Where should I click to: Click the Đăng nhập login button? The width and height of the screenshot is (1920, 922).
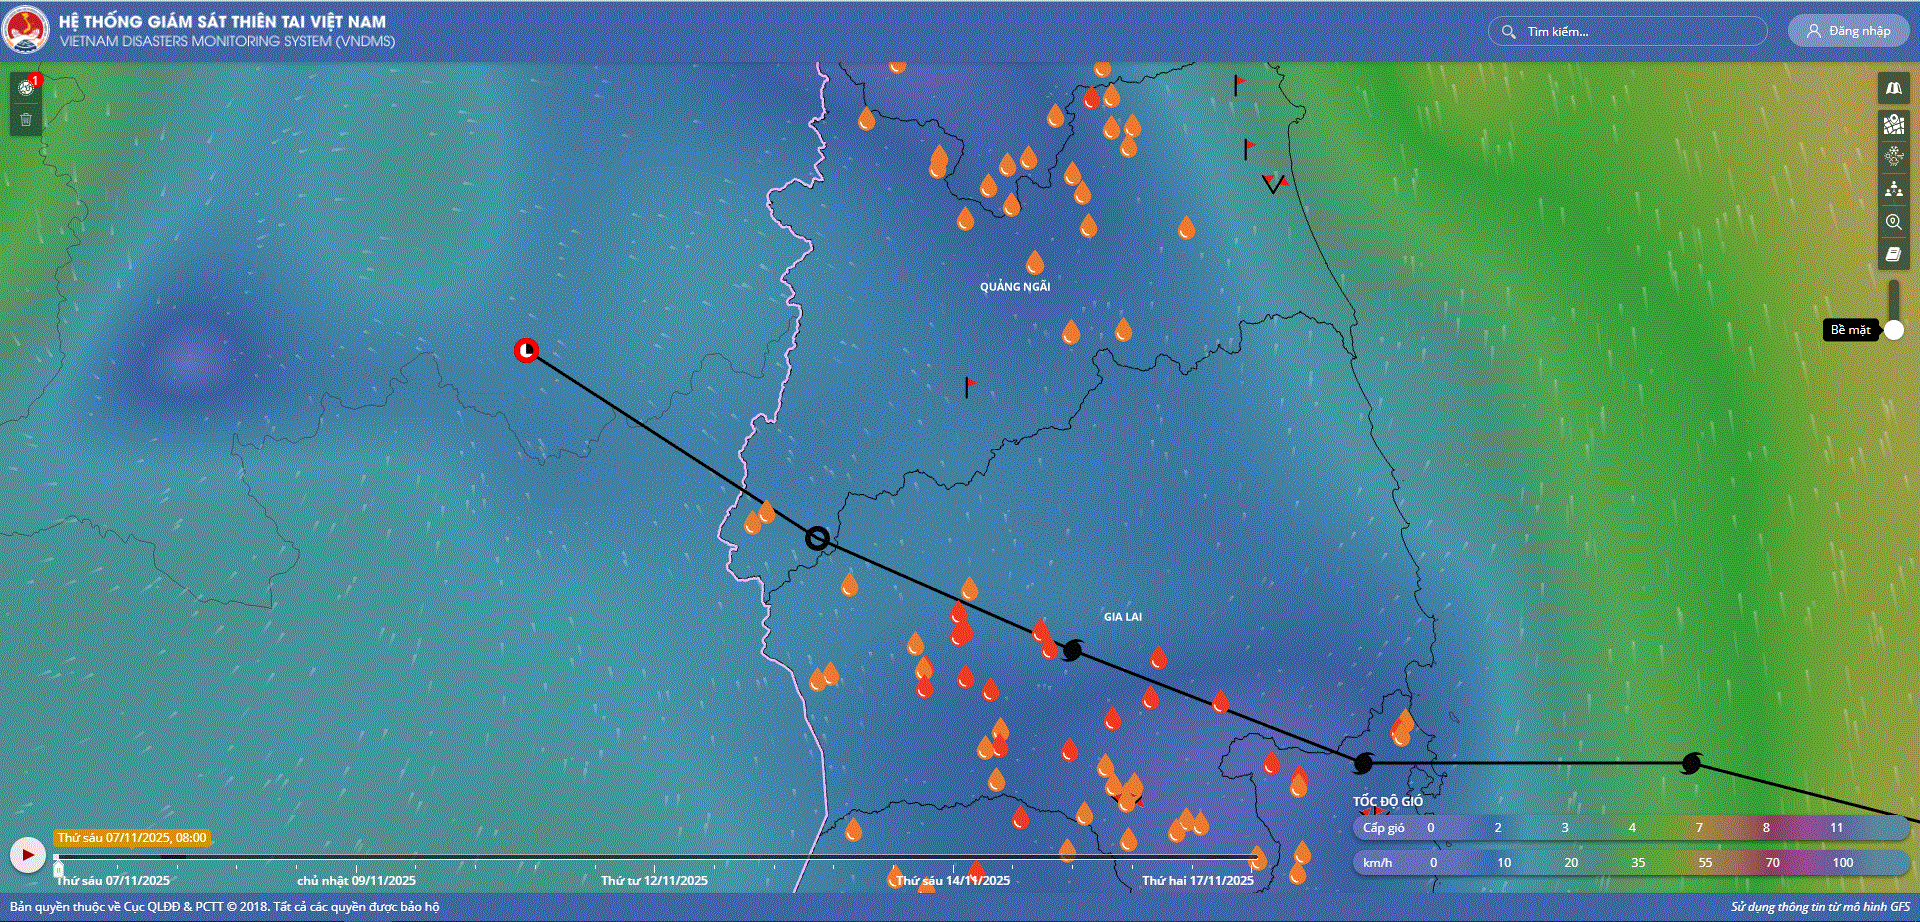click(1848, 31)
